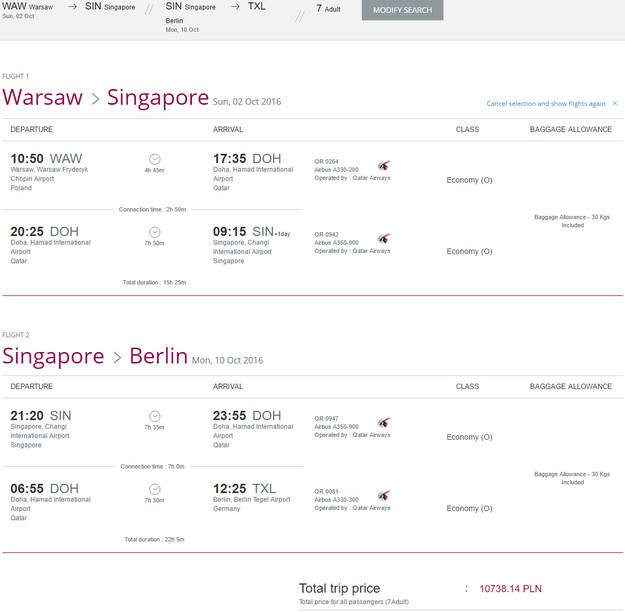The image size is (625, 612).
Task: Close flight selection with the X icon
Action: (x=615, y=103)
